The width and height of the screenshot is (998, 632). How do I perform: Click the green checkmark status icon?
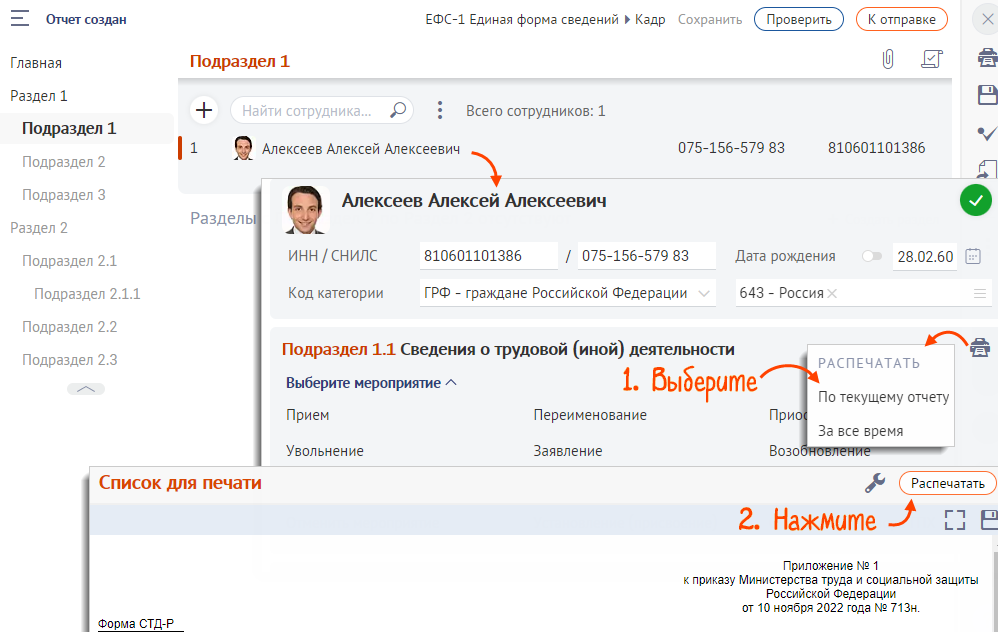click(x=975, y=200)
